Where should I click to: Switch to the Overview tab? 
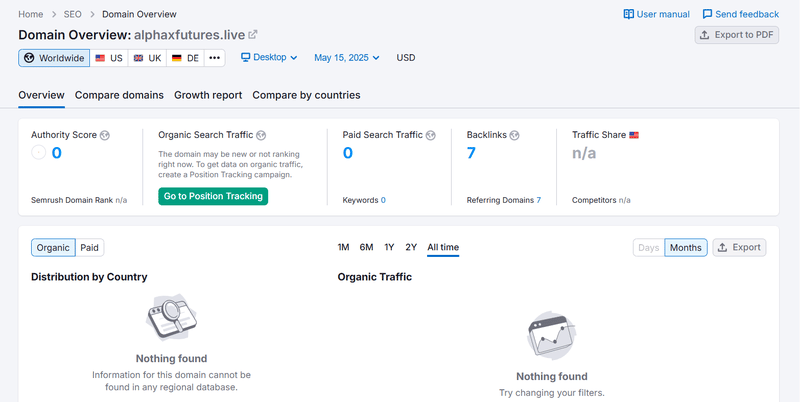41,95
